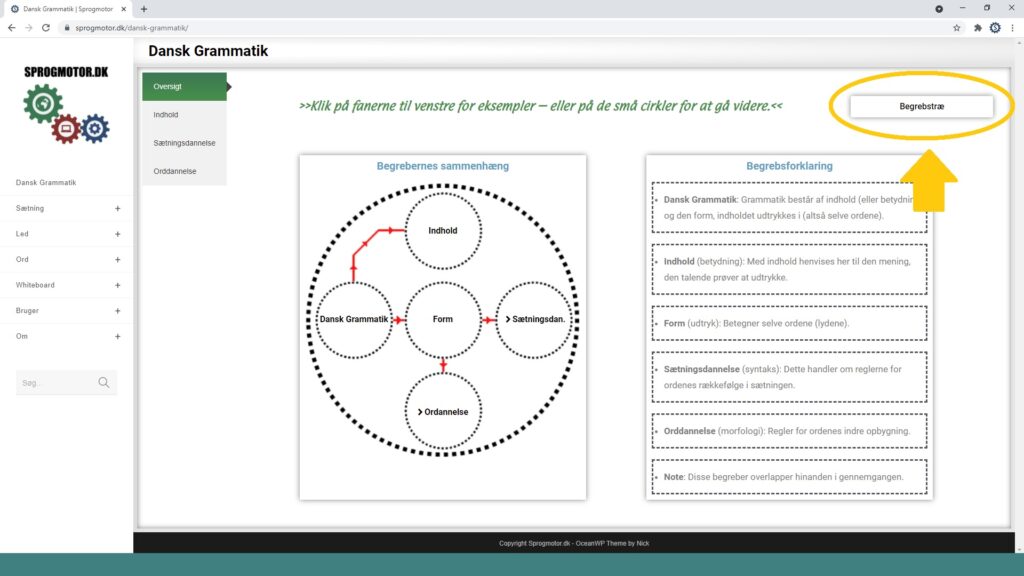Viewport: 1024px width, 576px height.
Task: Click the Begrebstræ button
Action: coord(921,106)
